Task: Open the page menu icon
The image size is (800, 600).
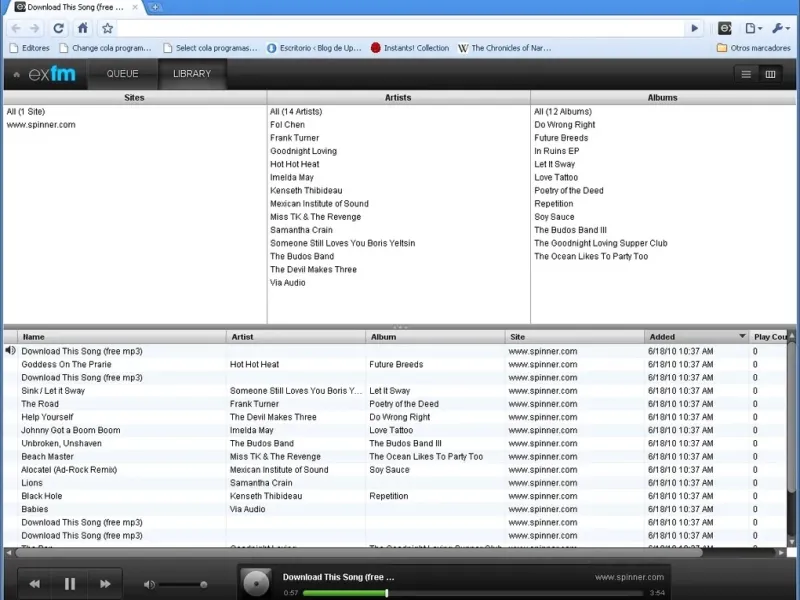Action: 753,28
